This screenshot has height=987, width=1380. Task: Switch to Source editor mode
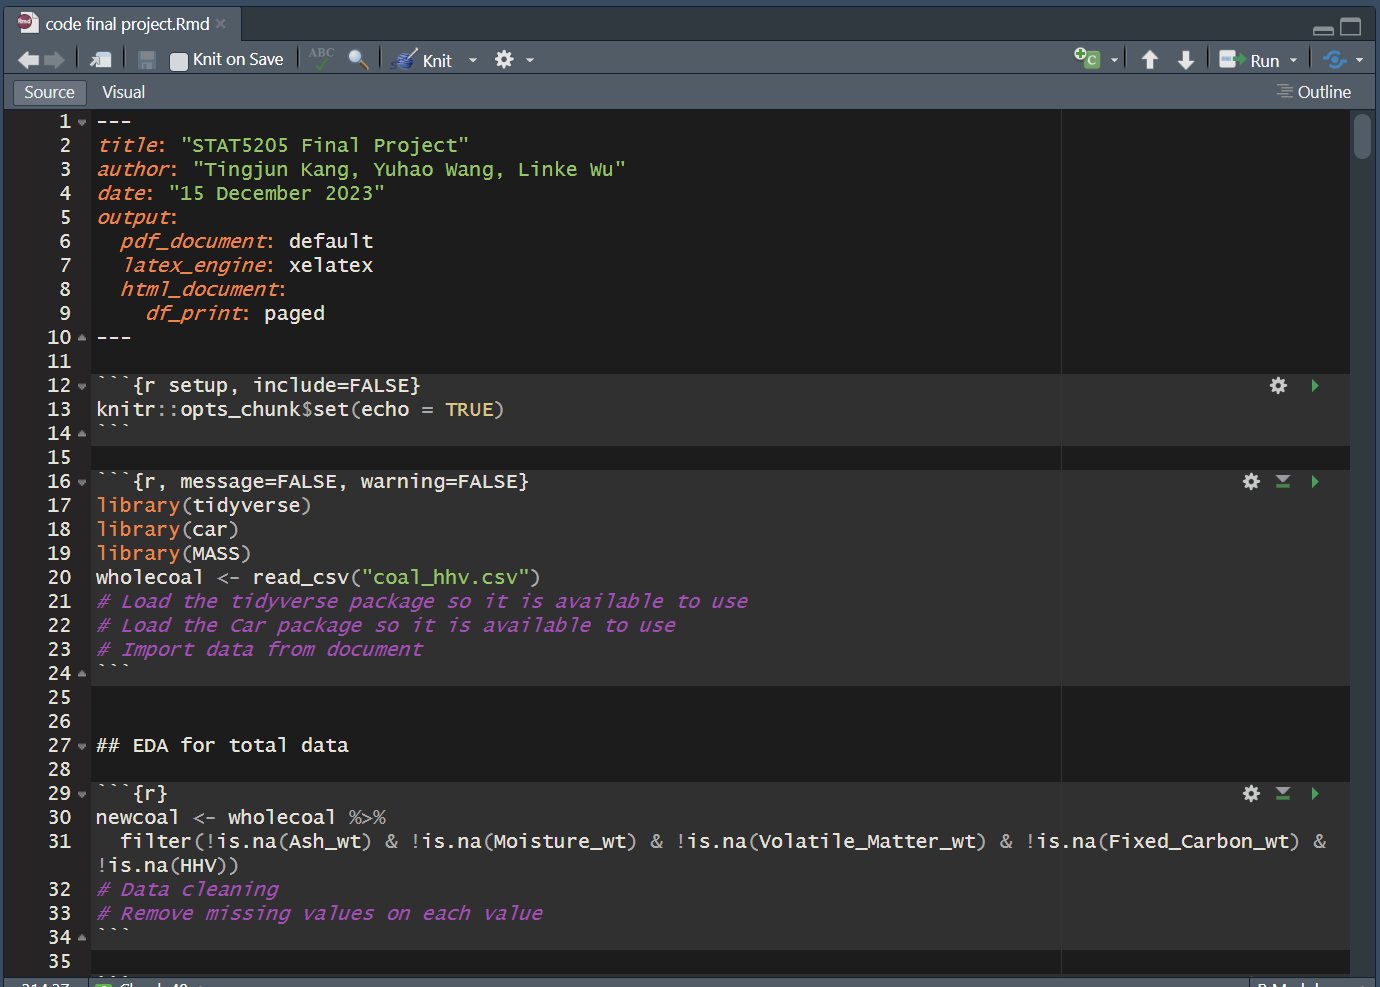coord(49,92)
